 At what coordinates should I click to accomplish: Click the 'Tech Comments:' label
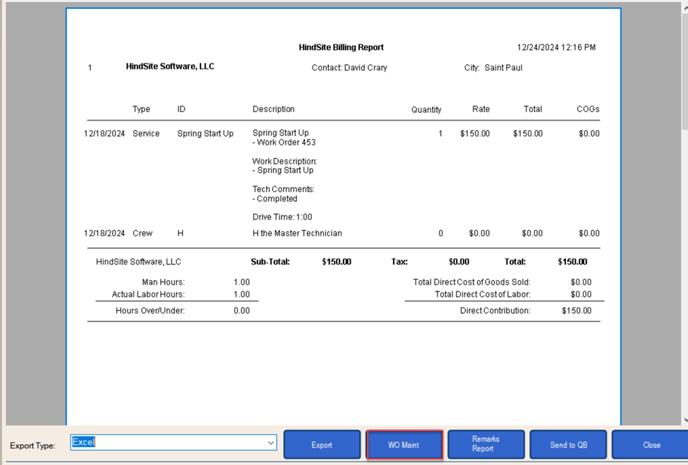pos(283,189)
